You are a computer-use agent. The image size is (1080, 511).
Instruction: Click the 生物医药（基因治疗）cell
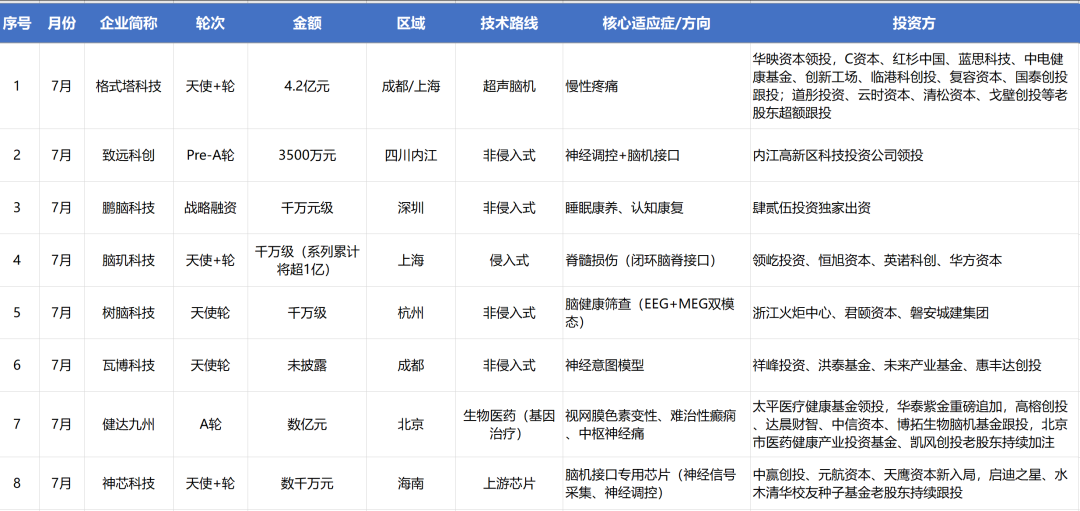(x=509, y=424)
